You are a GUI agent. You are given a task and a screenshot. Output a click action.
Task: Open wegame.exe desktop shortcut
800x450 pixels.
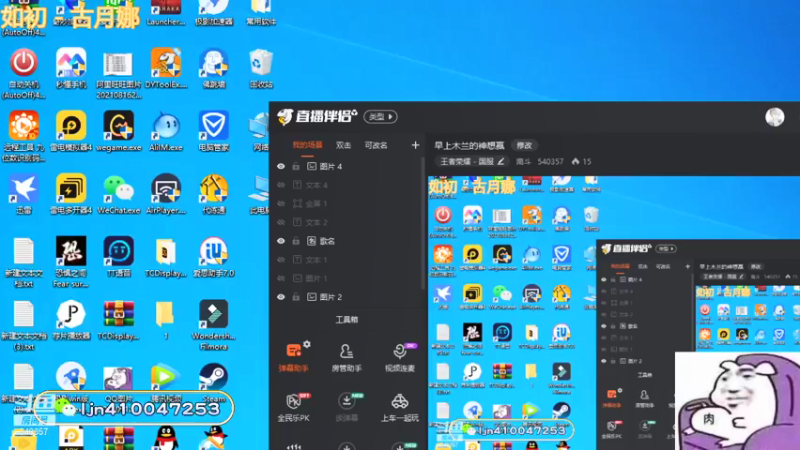[118, 131]
